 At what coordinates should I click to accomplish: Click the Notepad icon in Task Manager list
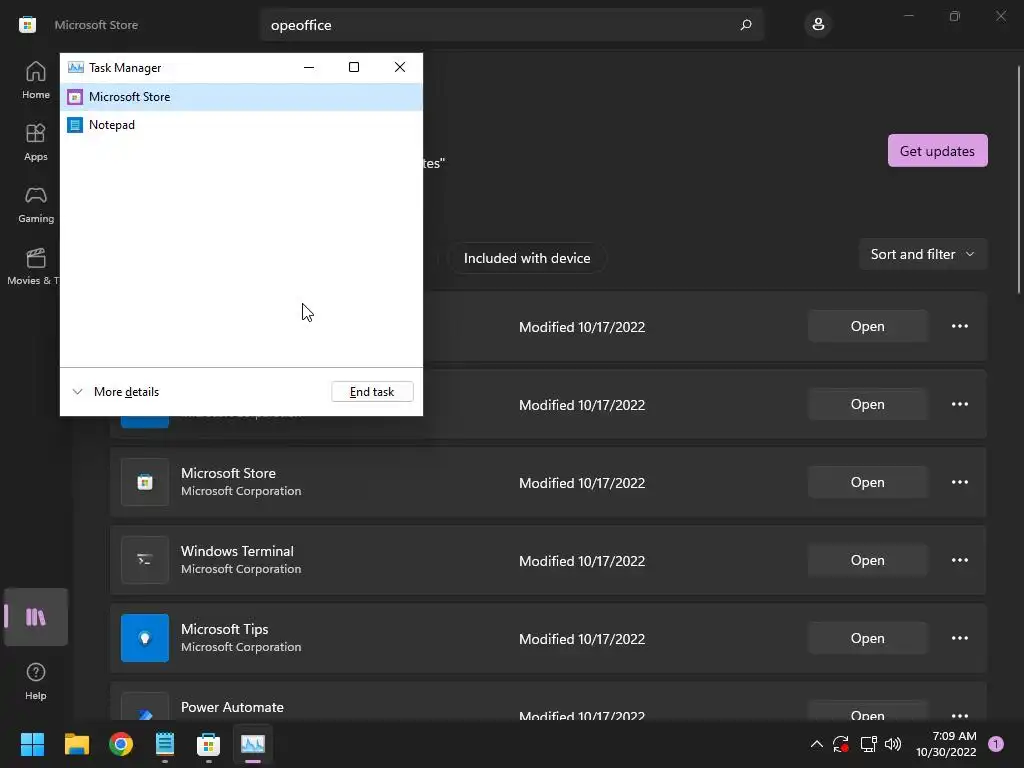[75, 125]
